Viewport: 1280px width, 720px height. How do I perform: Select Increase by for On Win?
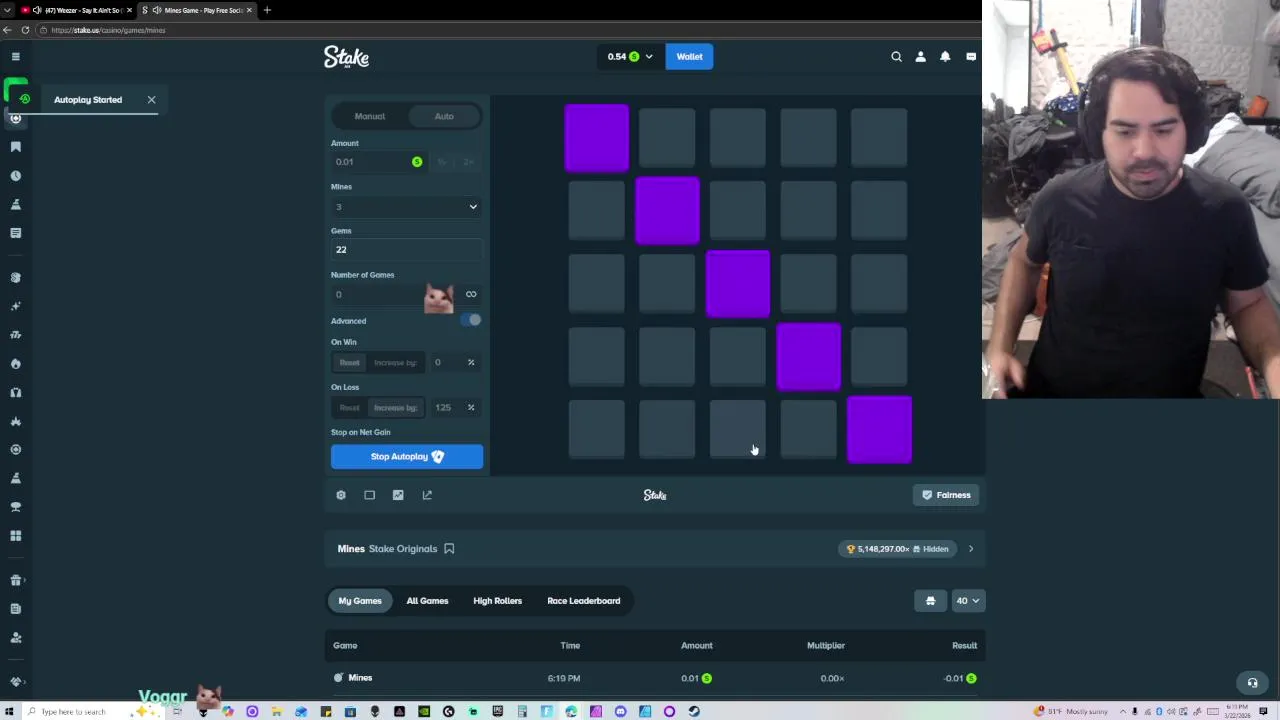395,362
